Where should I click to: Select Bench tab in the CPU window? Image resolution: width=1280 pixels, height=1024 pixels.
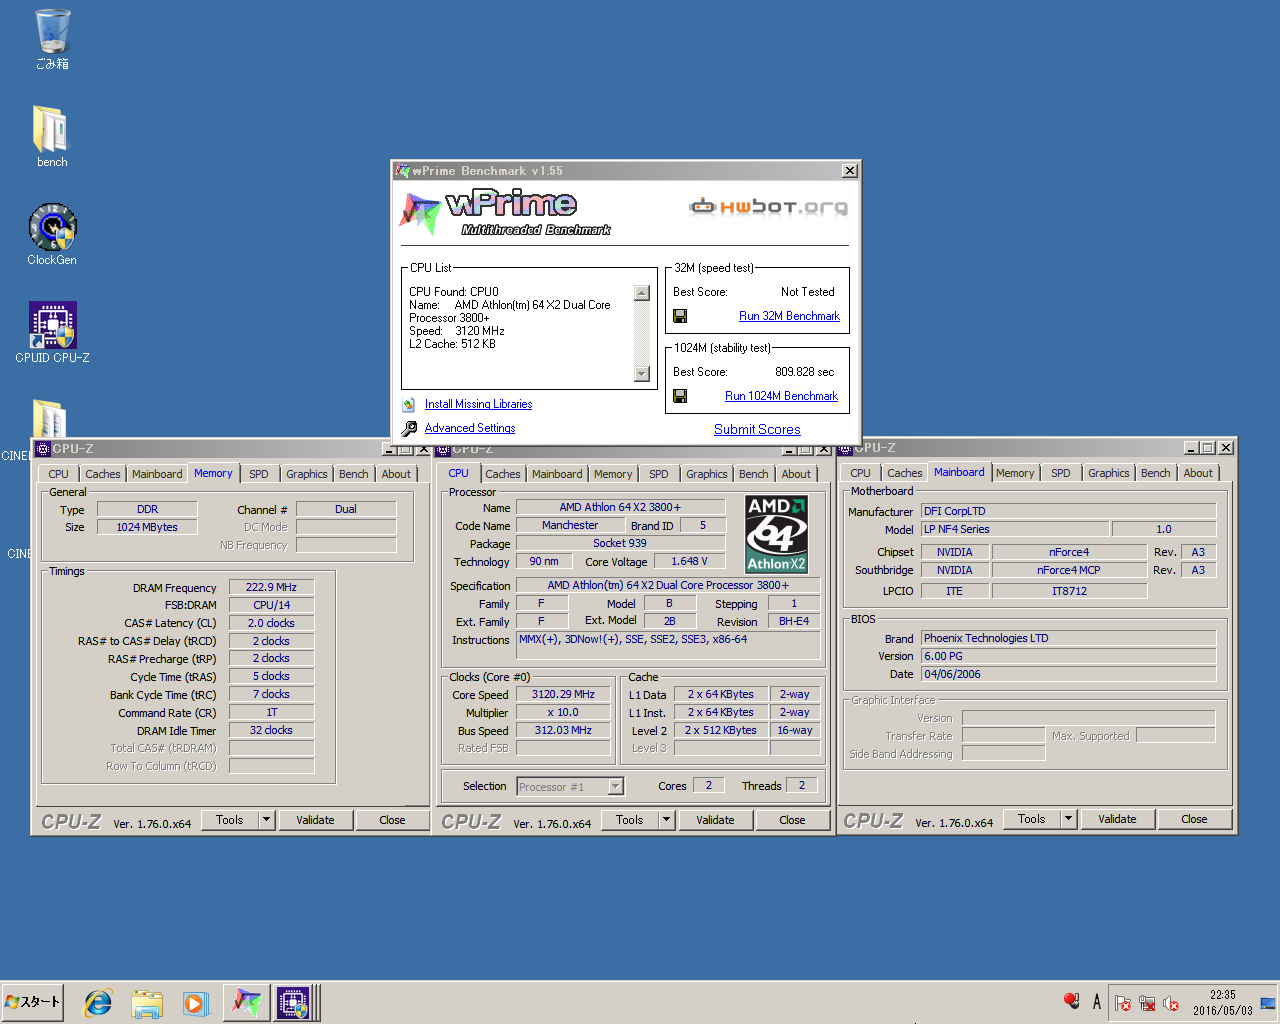[x=754, y=474]
